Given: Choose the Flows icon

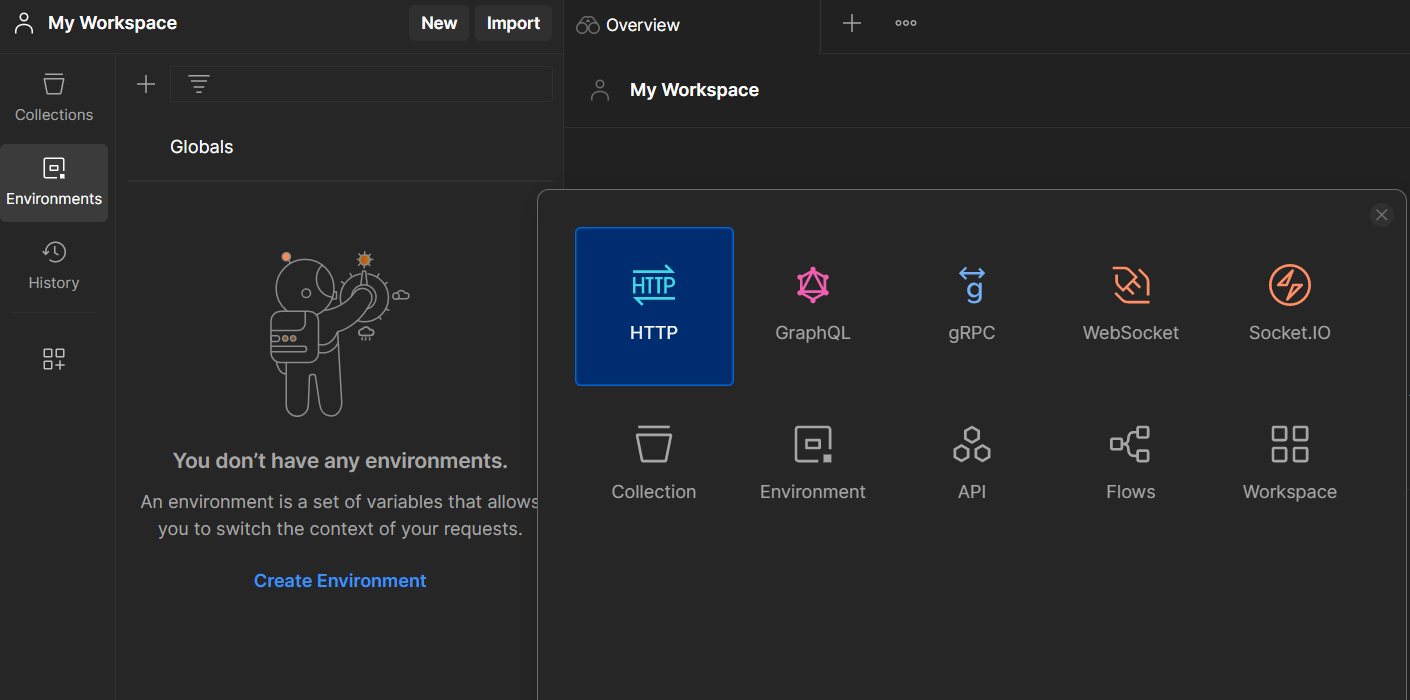Looking at the screenshot, I should 1131,444.
